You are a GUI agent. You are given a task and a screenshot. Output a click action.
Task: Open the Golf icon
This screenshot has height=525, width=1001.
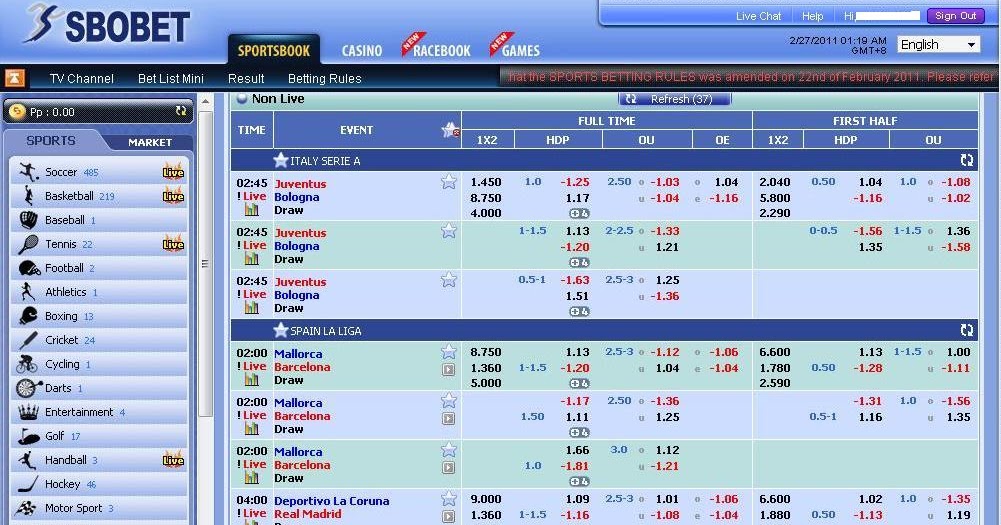point(29,436)
